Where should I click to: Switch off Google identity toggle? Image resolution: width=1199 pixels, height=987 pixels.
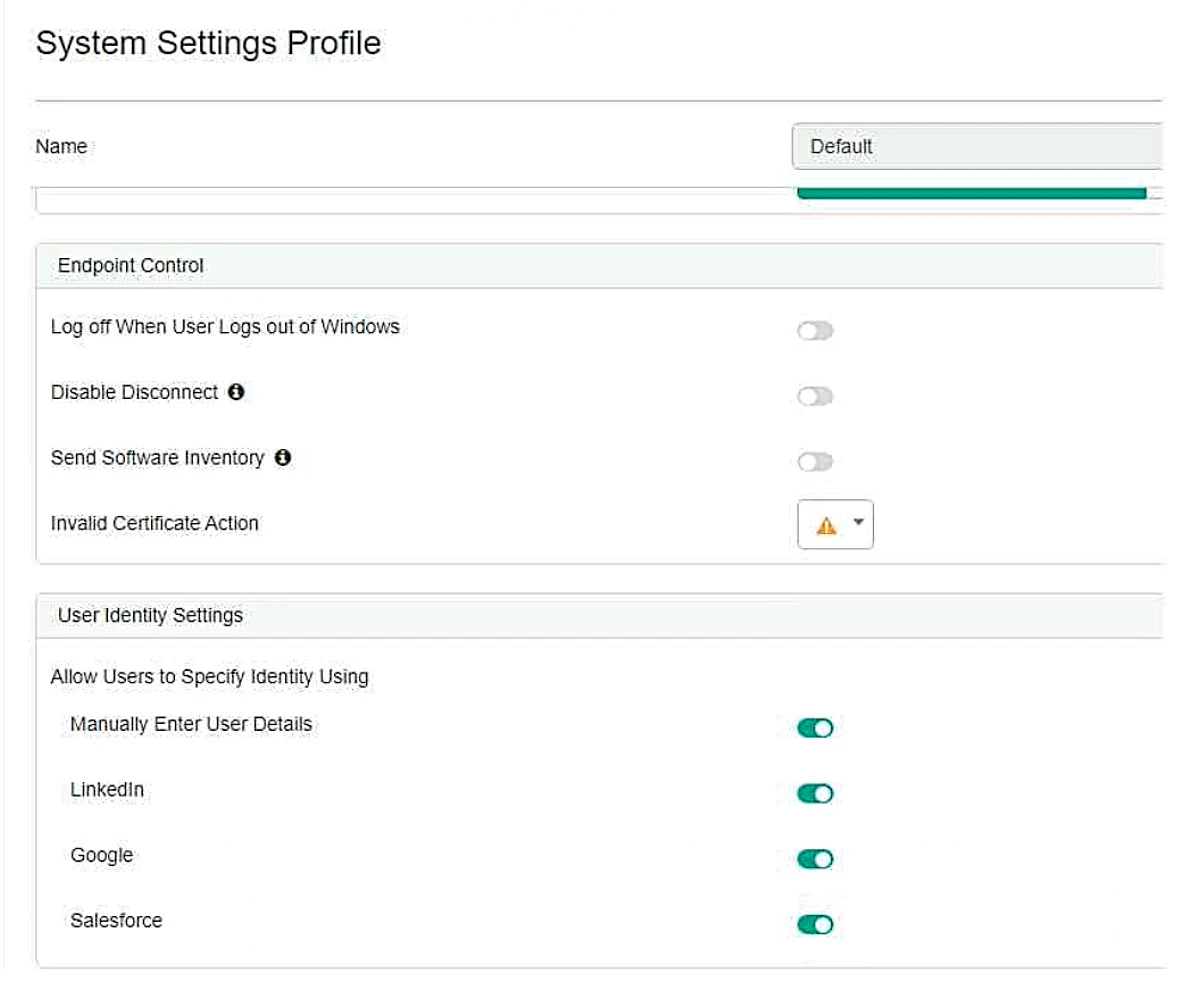815,859
